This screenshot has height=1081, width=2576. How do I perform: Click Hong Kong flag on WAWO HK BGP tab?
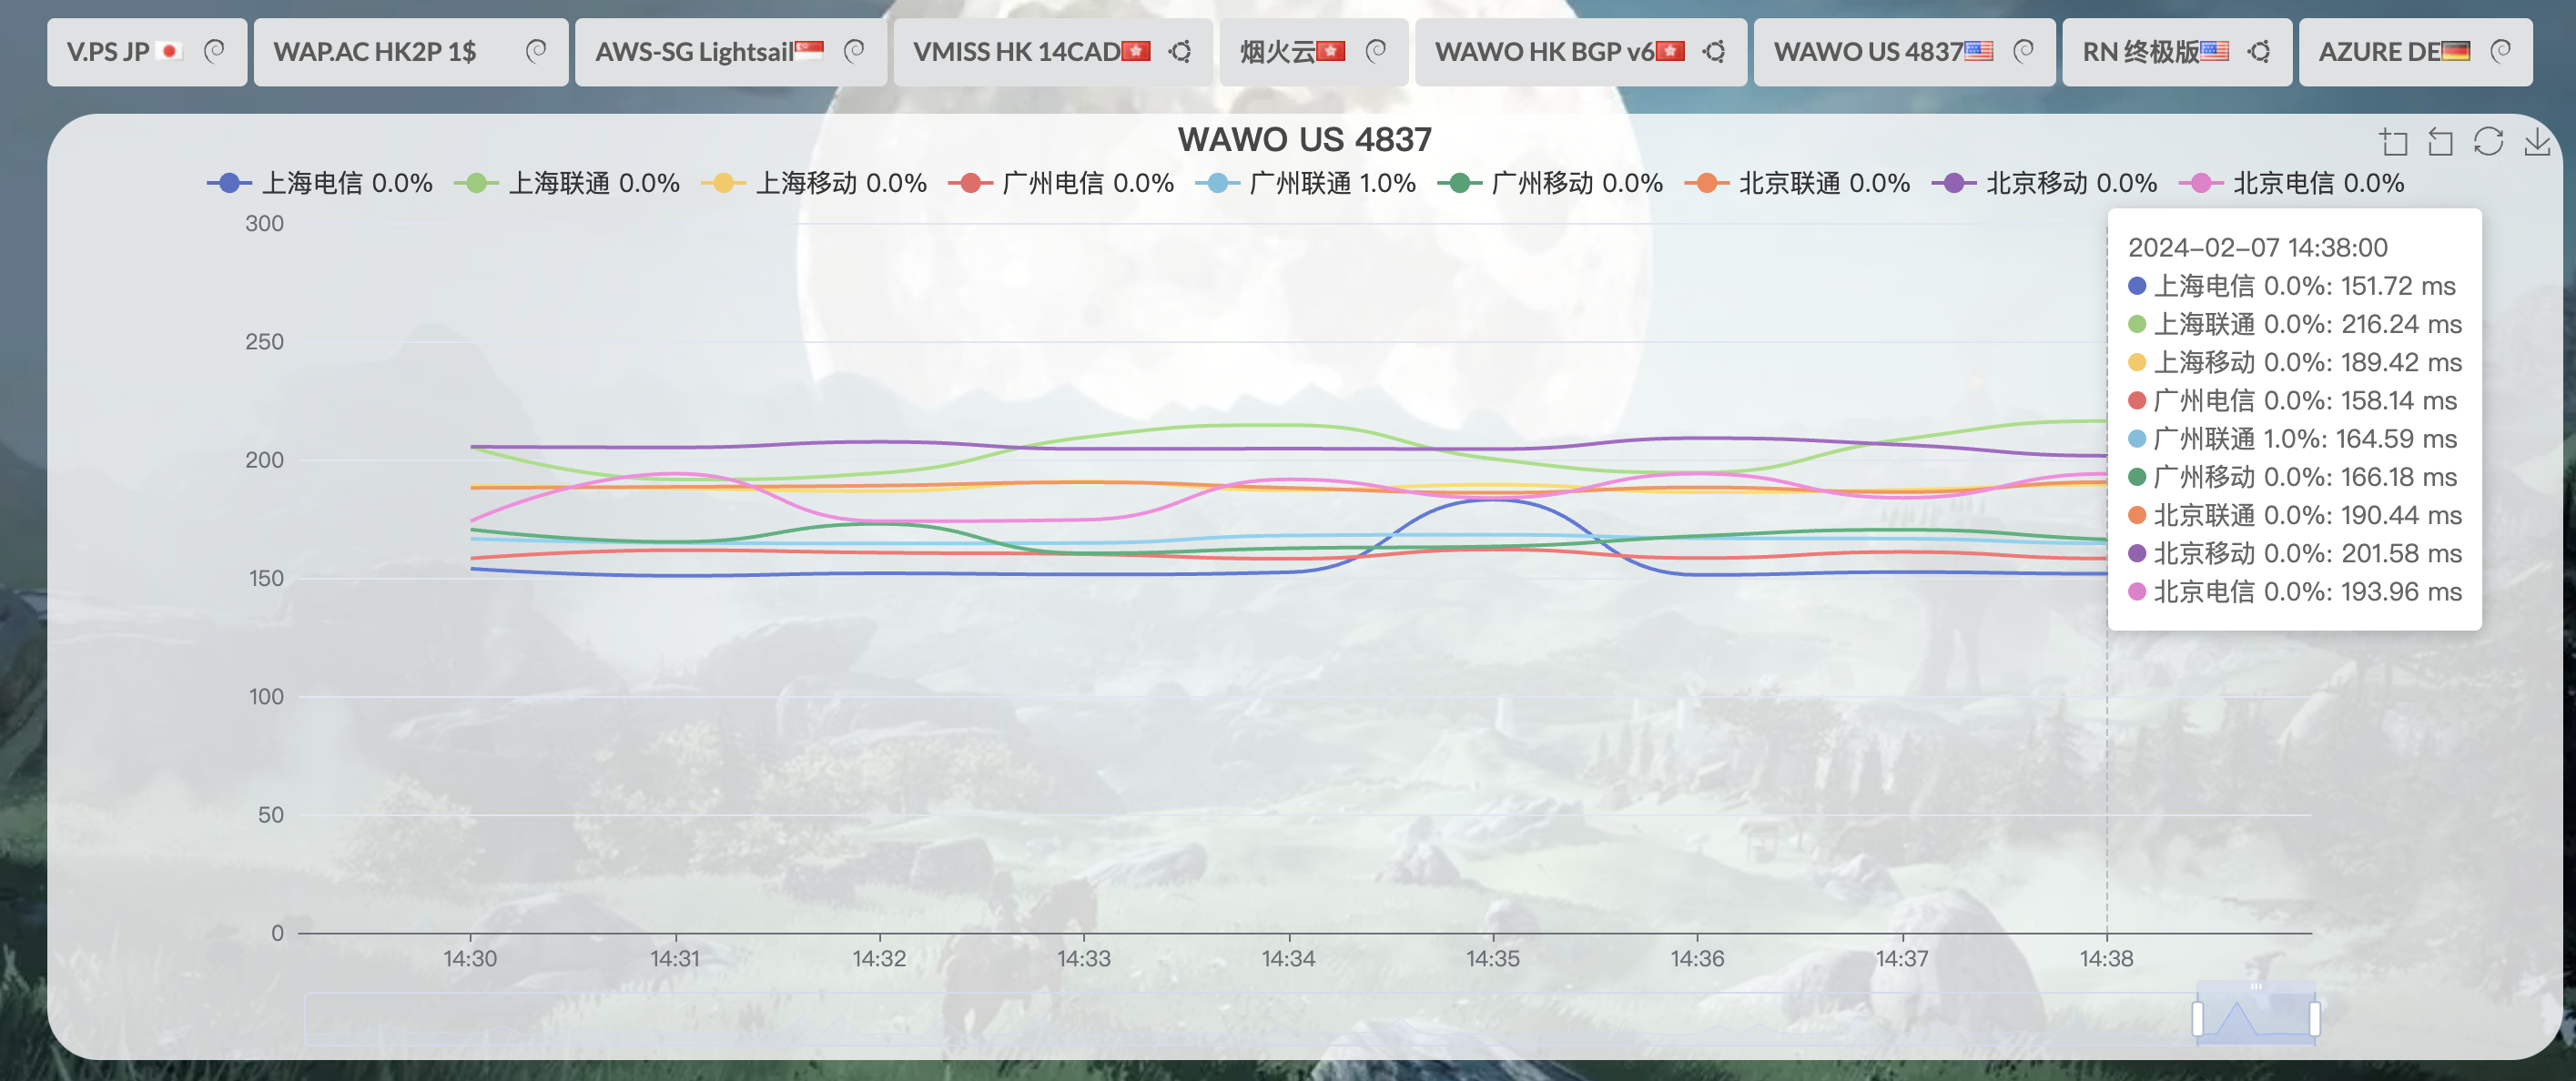pyautogui.click(x=1670, y=51)
